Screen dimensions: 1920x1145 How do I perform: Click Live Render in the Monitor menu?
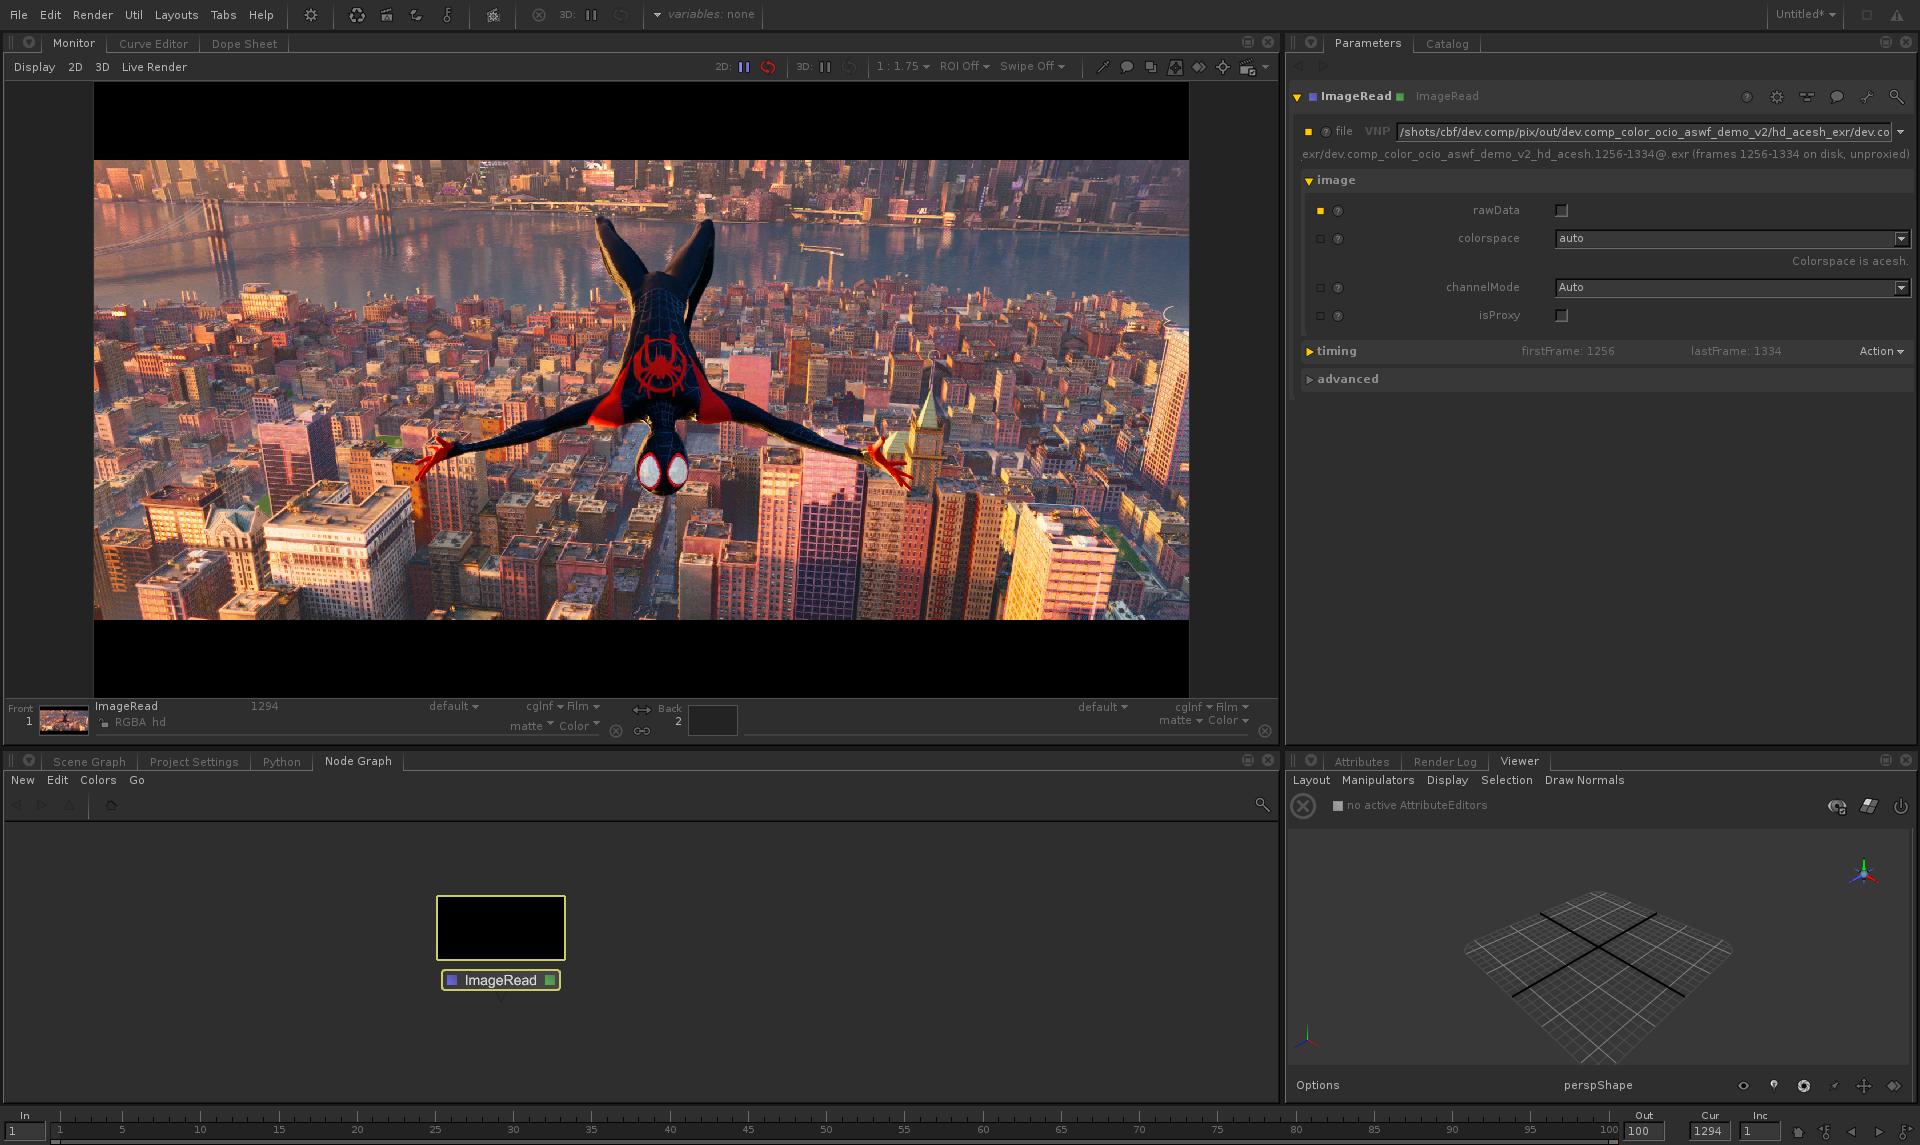coord(154,67)
